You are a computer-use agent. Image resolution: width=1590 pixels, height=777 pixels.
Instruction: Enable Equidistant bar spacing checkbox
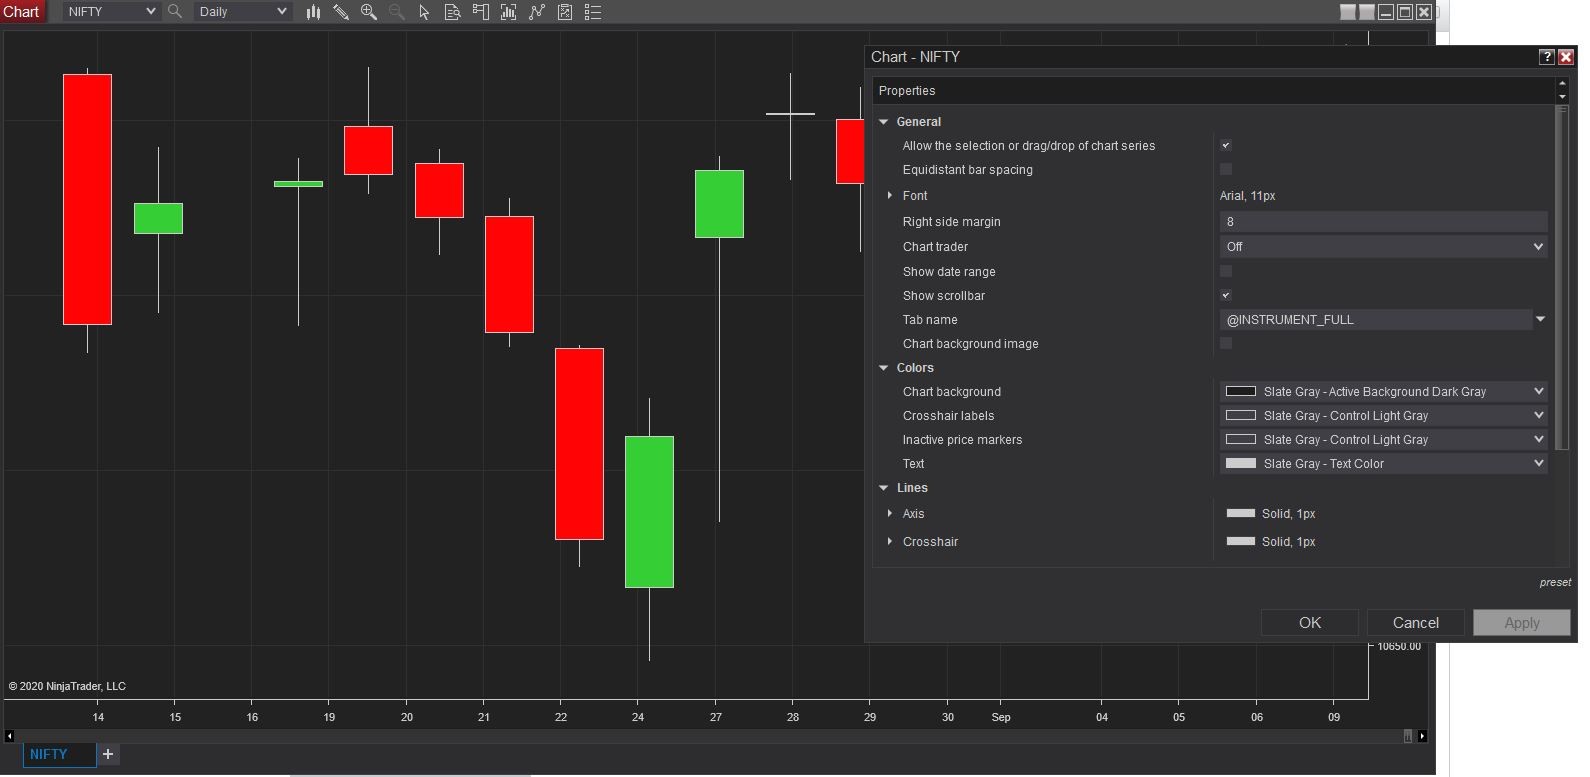tap(1226, 170)
